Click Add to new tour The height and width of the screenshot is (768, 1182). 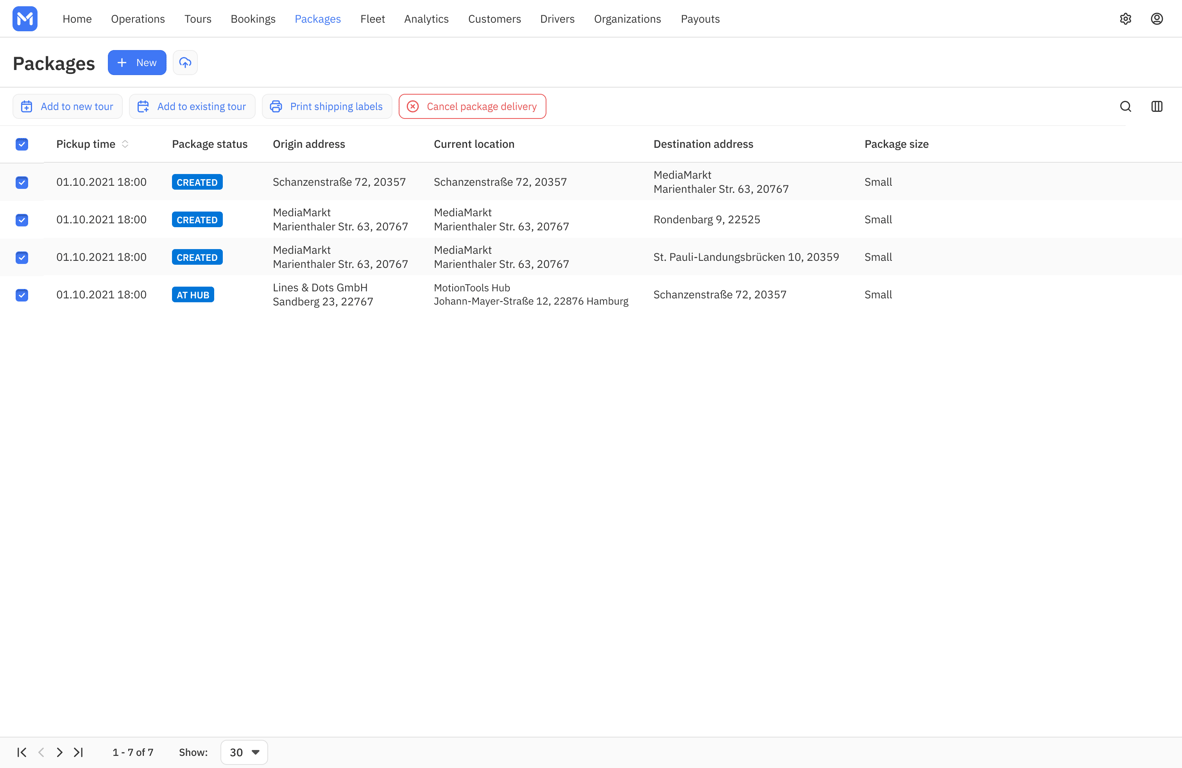pyautogui.click(x=68, y=106)
